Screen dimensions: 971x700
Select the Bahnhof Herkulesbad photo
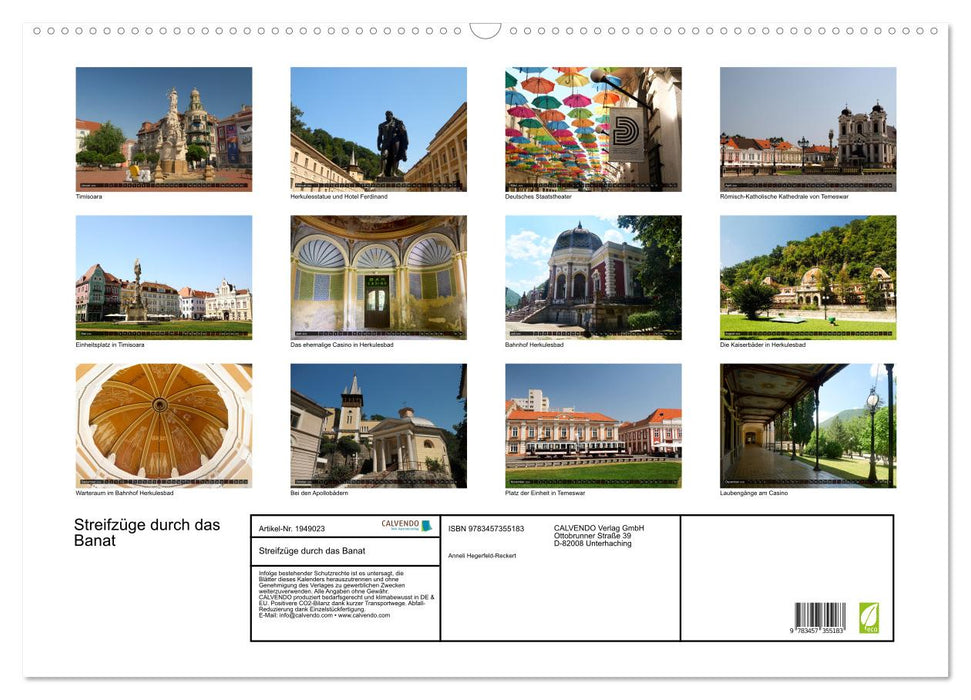tap(593, 277)
